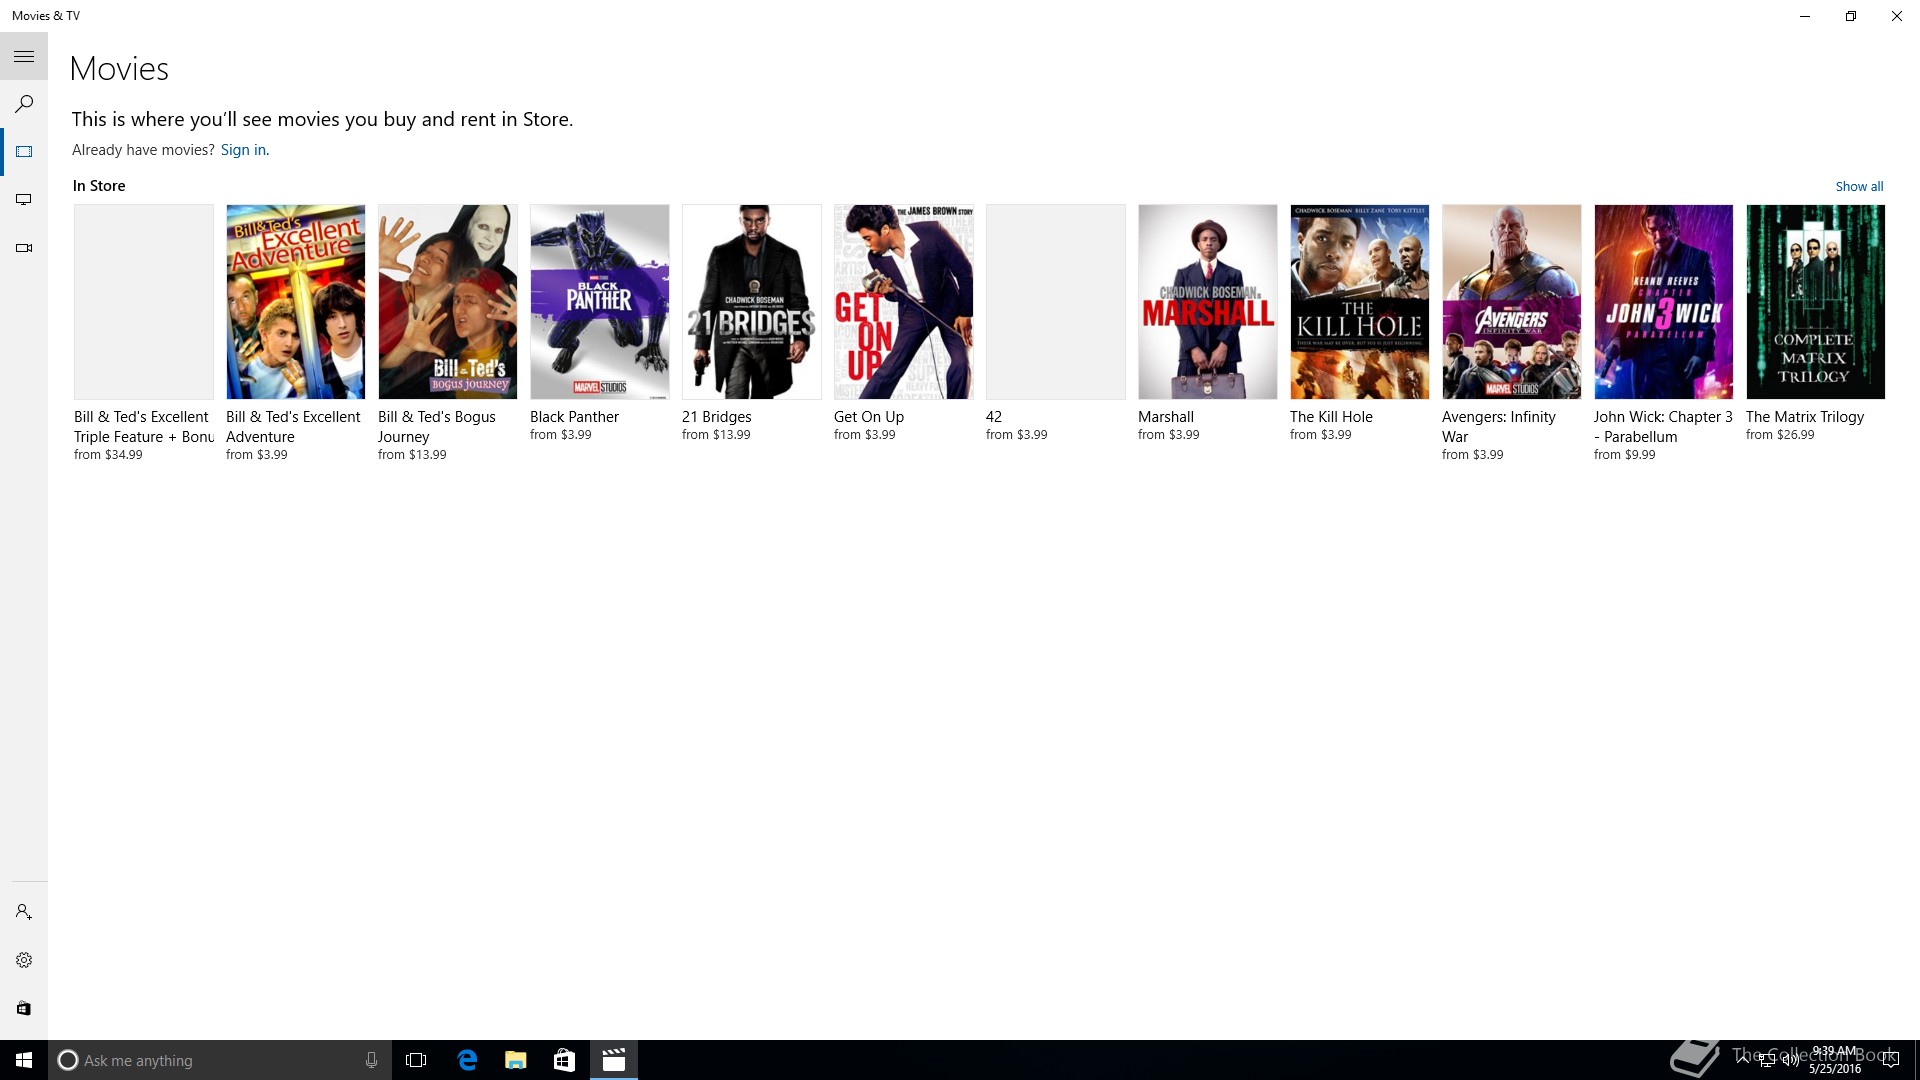Open Bill & Ted's Excellent Adventure poster

tap(296, 302)
